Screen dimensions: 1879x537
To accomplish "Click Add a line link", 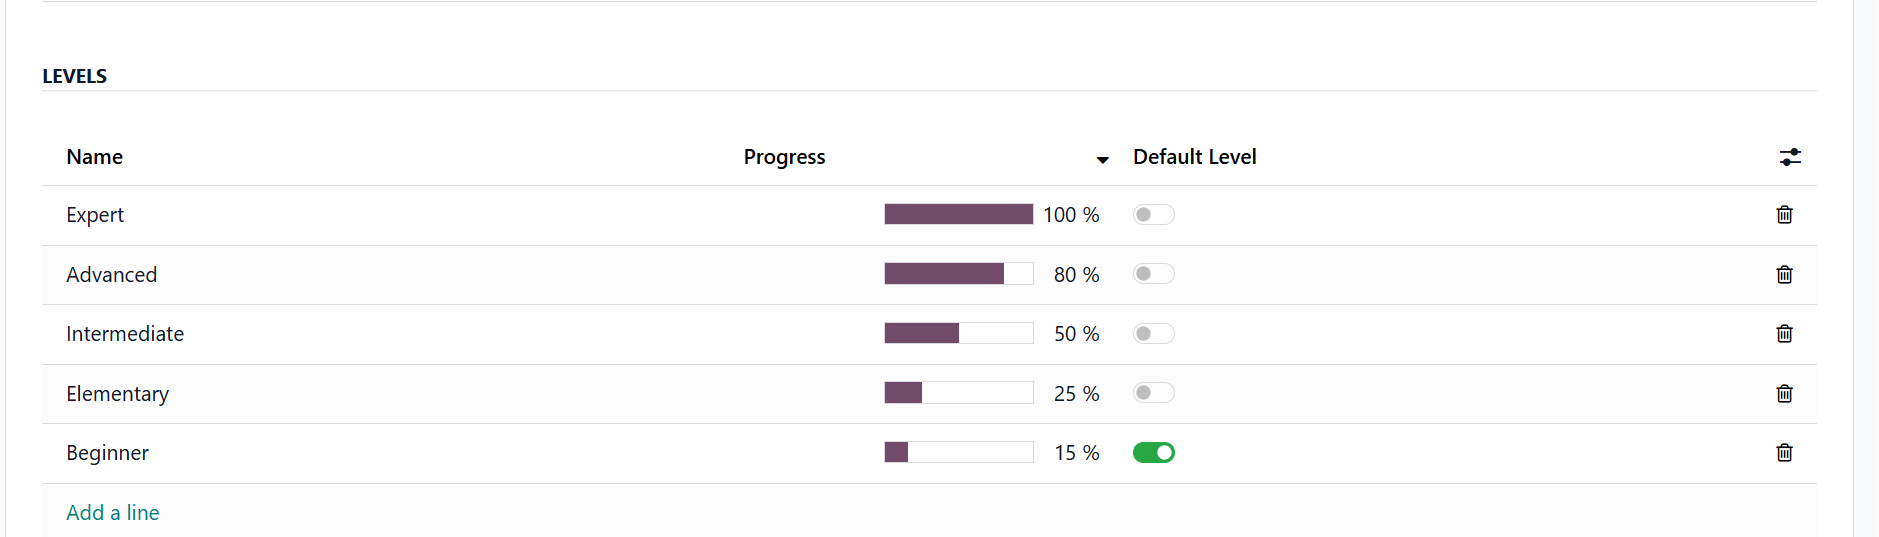I will click(113, 513).
